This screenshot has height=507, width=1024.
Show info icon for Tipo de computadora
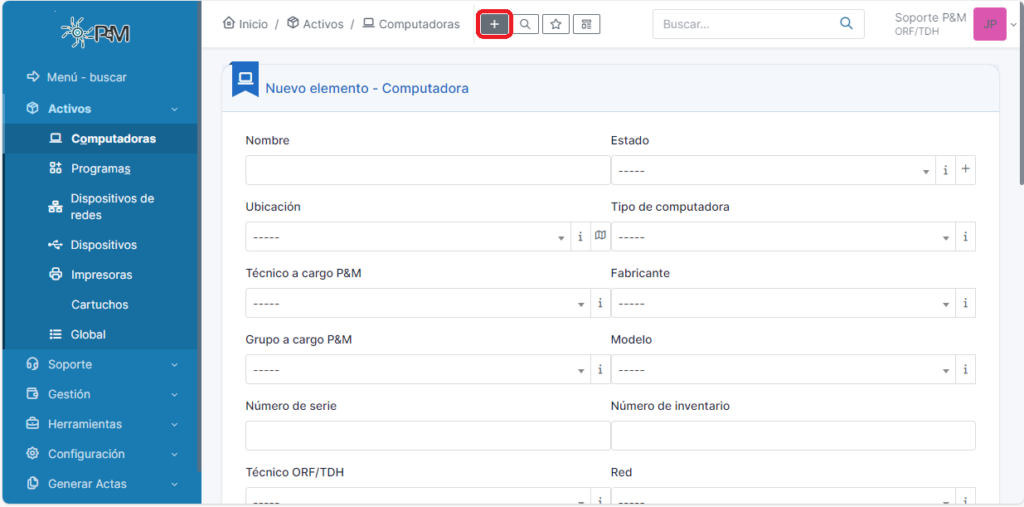965,237
